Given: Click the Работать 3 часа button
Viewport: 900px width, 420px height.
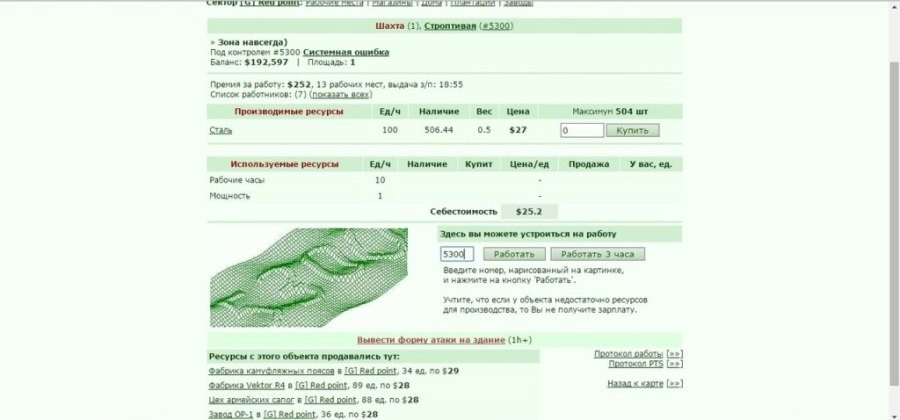Looking at the screenshot, I should tap(598, 254).
